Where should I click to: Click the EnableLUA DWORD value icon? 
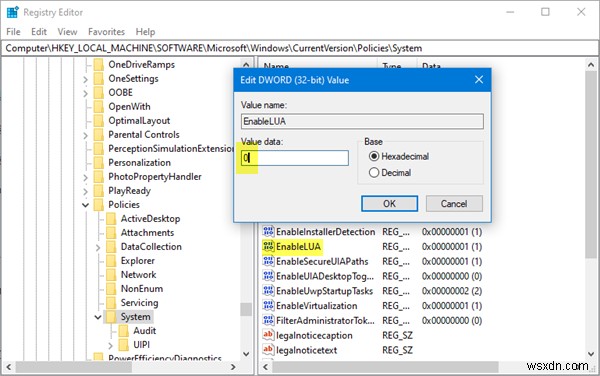[268, 246]
